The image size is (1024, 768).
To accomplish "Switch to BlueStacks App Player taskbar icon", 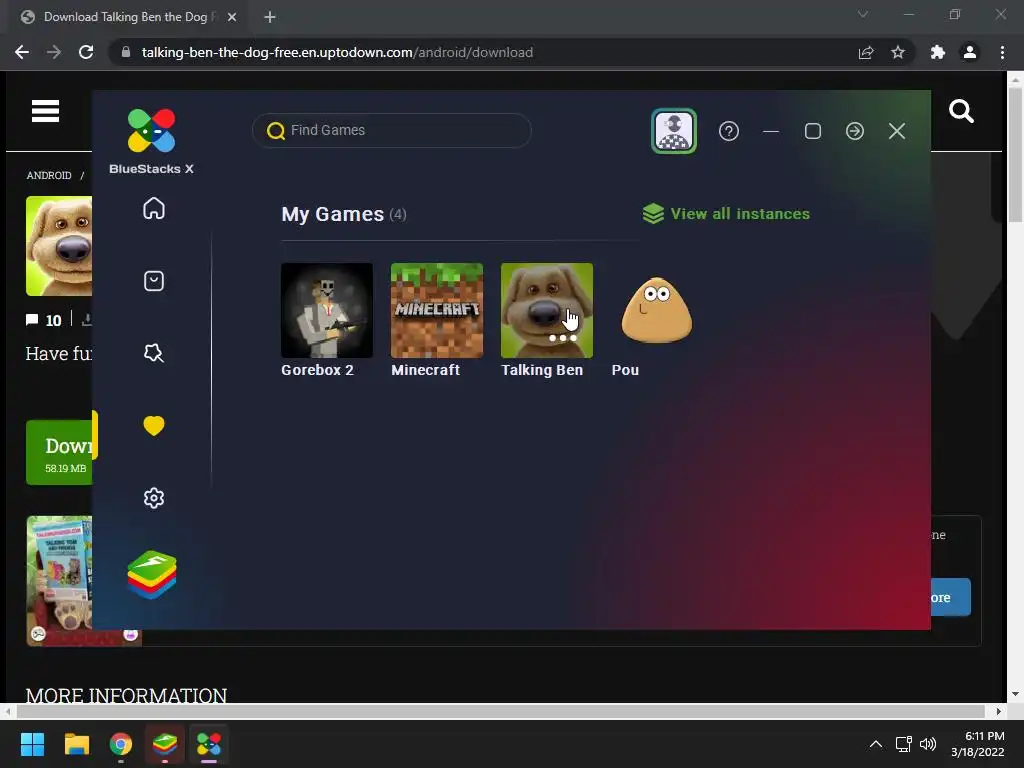I will coord(165,744).
